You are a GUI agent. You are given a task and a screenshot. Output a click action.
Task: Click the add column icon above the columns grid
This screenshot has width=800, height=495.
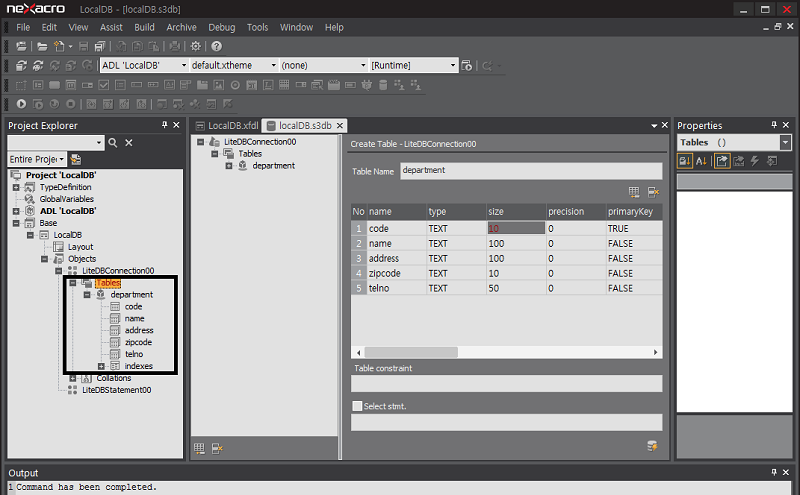tap(634, 192)
